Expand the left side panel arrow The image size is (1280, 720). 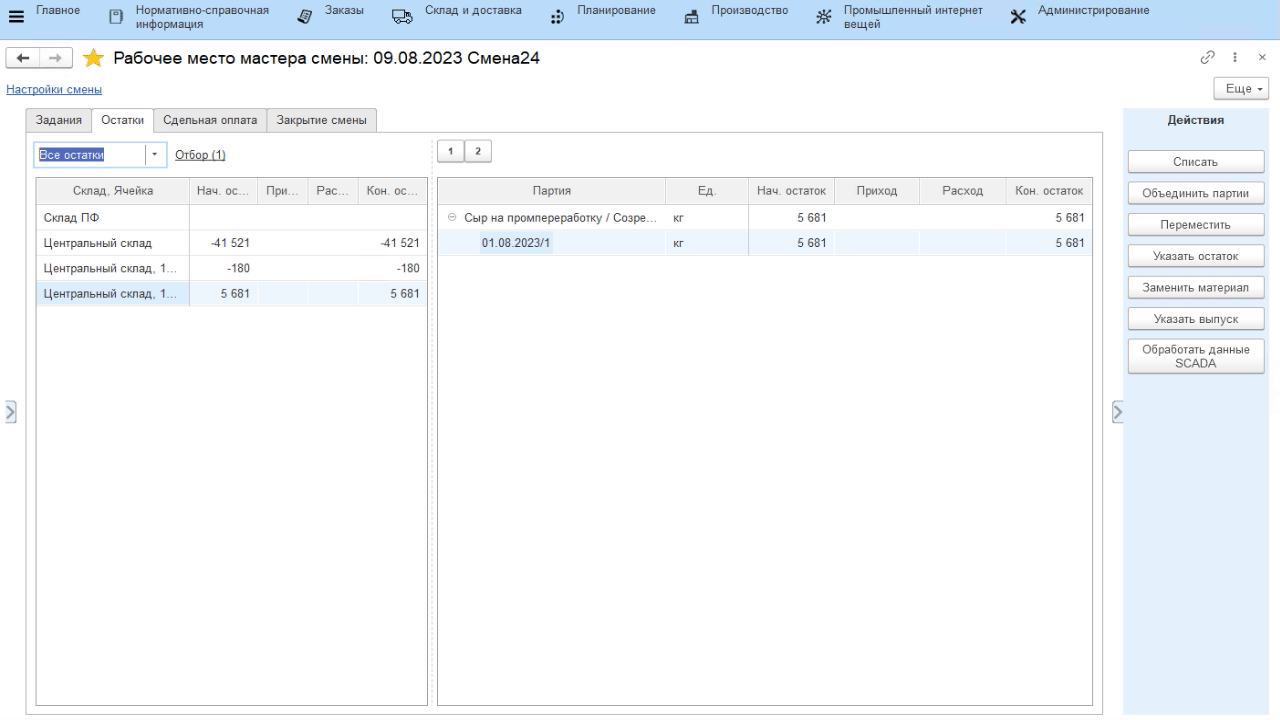11,411
